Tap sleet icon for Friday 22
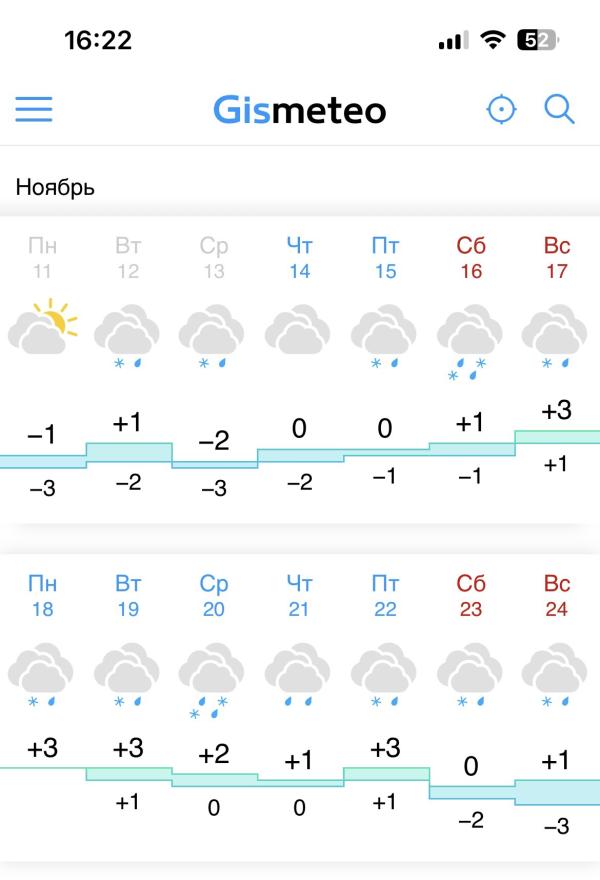 pyautogui.click(x=383, y=675)
